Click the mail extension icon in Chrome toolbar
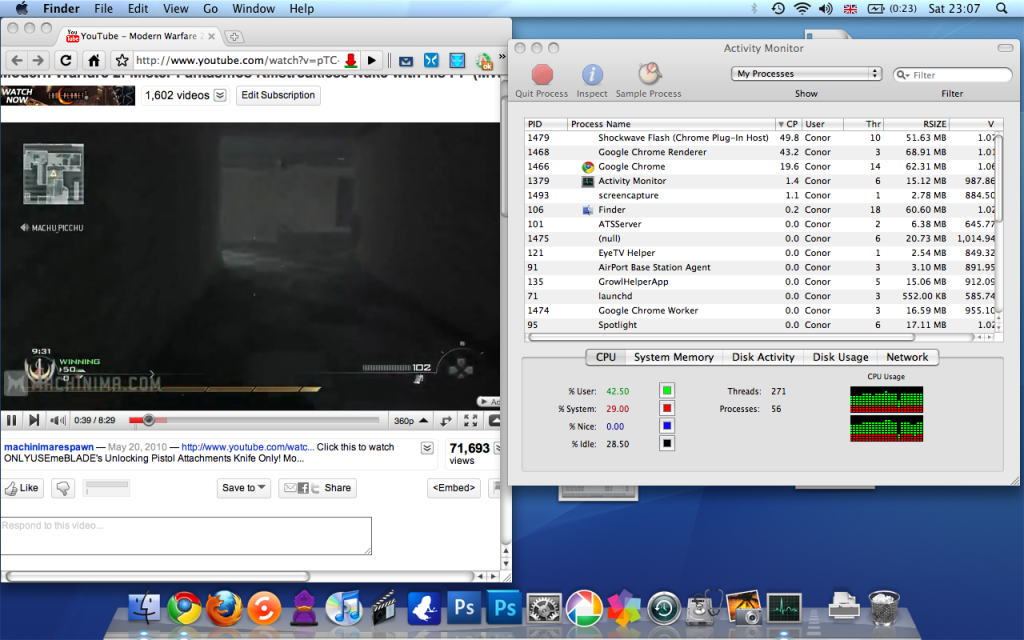Image resolution: width=1024 pixels, height=640 pixels. pyautogui.click(x=406, y=61)
